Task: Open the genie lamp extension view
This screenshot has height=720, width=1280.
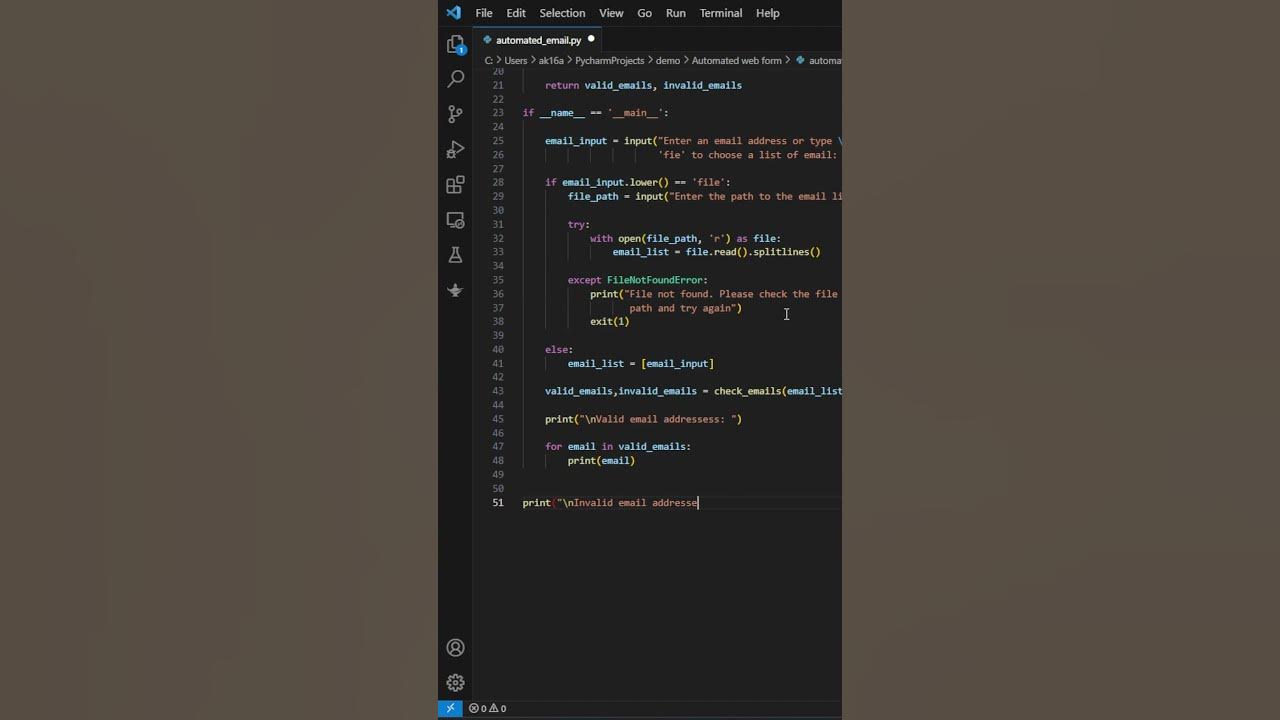Action: (455, 290)
